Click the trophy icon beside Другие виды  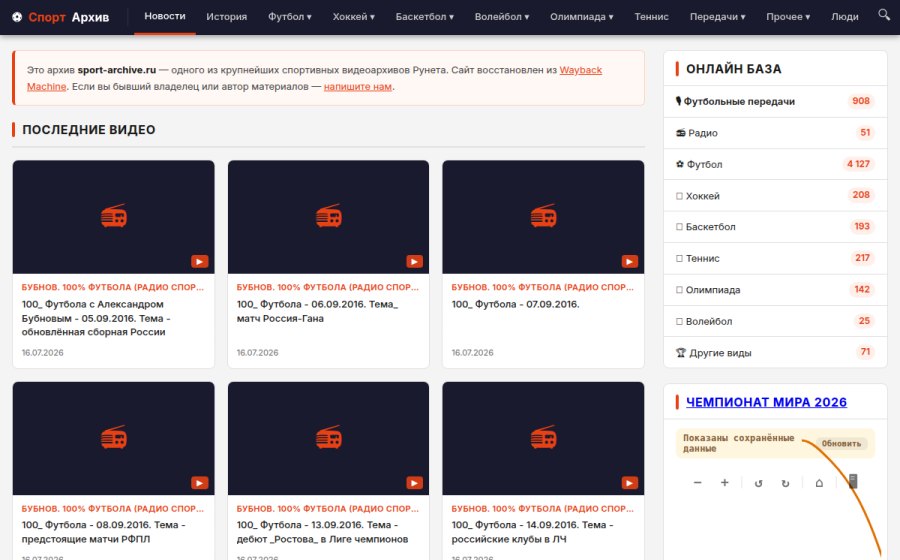click(x=681, y=353)
